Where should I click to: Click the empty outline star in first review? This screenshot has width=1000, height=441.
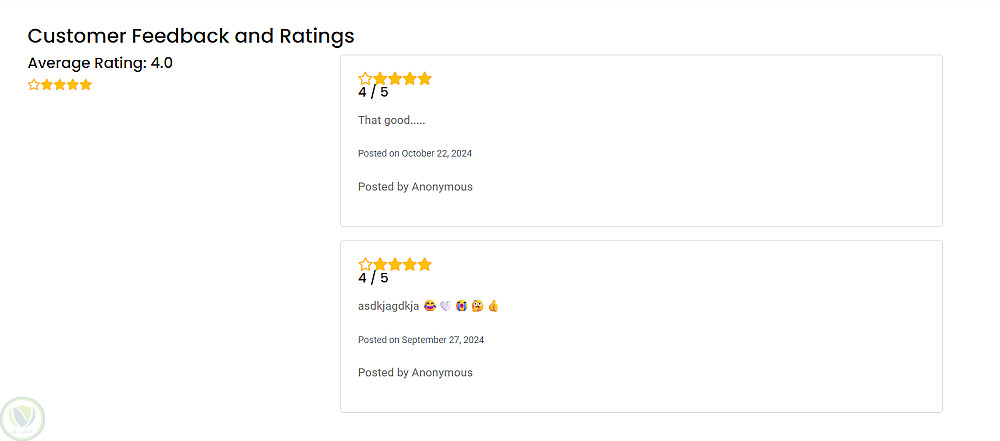tap(365, 79)
